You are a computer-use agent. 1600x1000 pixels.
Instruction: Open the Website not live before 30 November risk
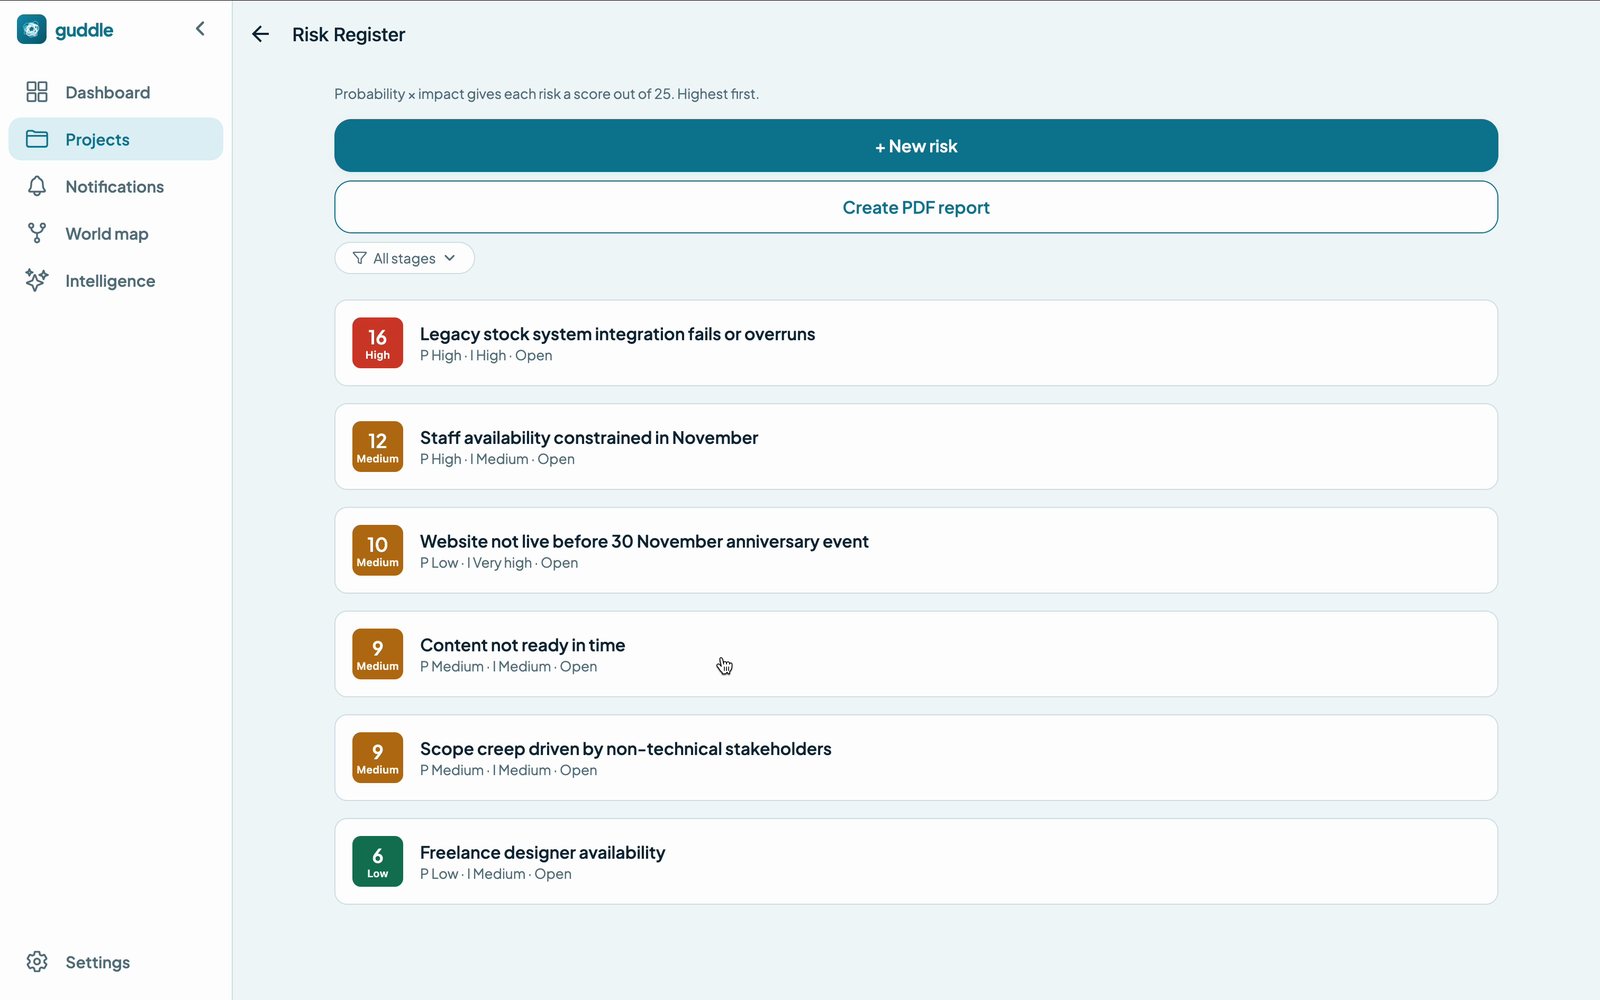point(916,551)
